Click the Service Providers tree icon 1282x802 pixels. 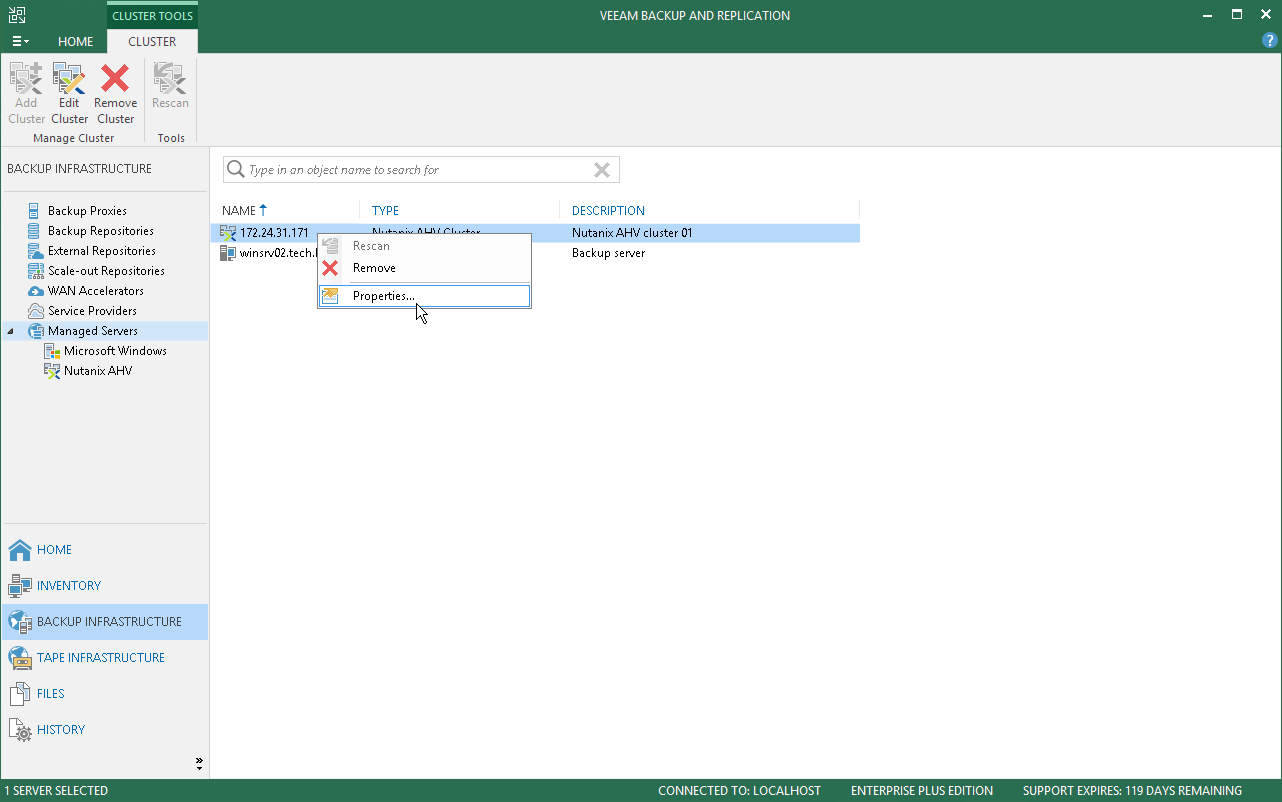(36, 311)
